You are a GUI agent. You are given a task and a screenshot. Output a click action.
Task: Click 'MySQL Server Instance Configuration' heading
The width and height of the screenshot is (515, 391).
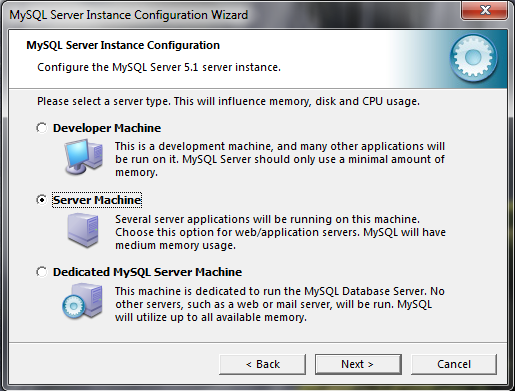tap(123, 45)
